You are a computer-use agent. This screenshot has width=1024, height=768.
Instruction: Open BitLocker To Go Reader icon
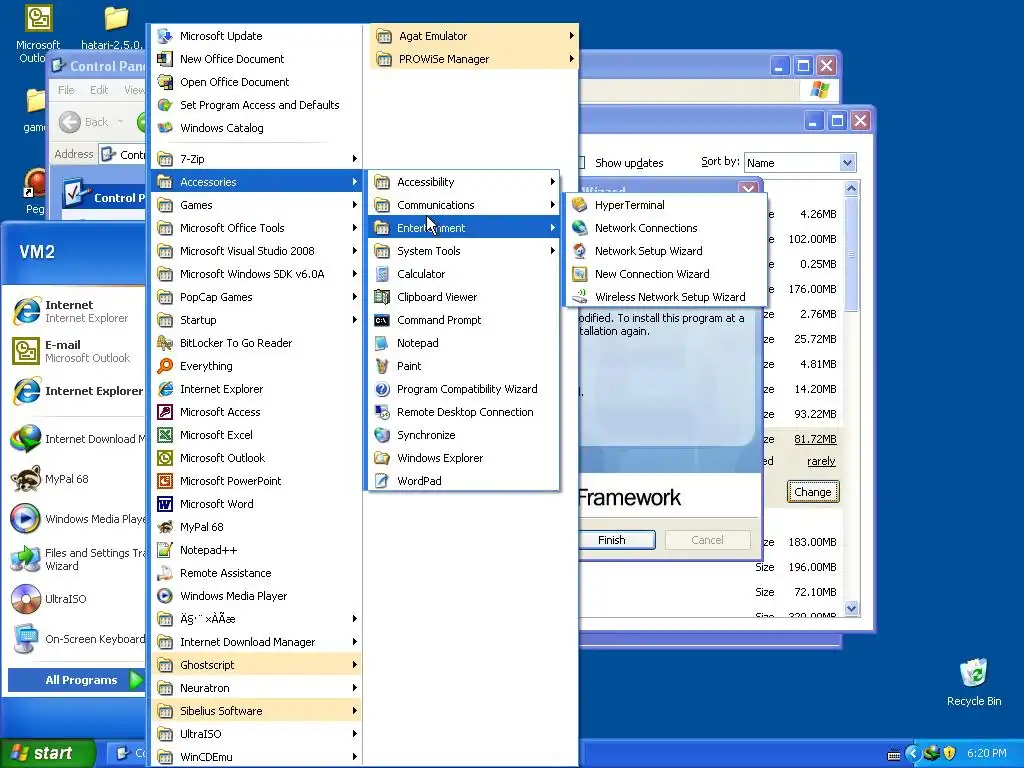tap(165, 343)
